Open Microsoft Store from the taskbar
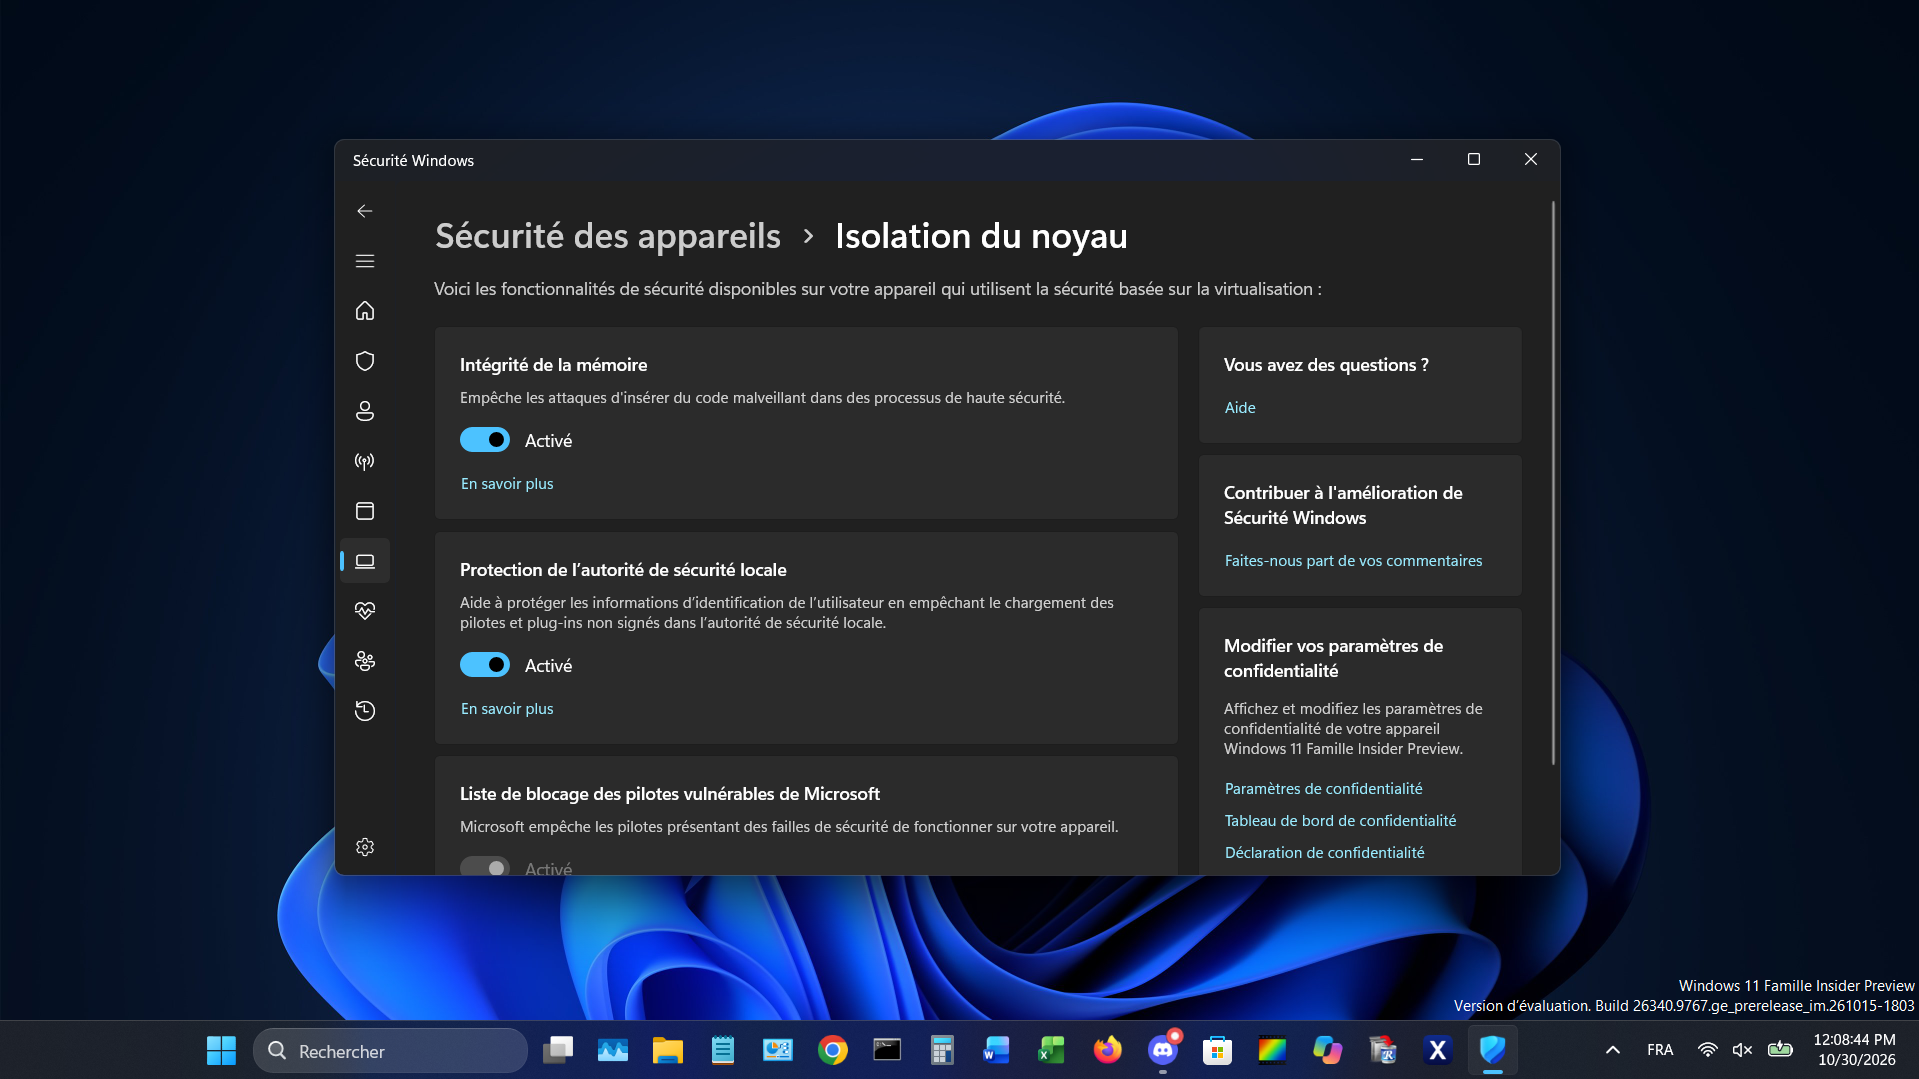This screenshot has width=1919, height=1079. click(1217, 1051)
